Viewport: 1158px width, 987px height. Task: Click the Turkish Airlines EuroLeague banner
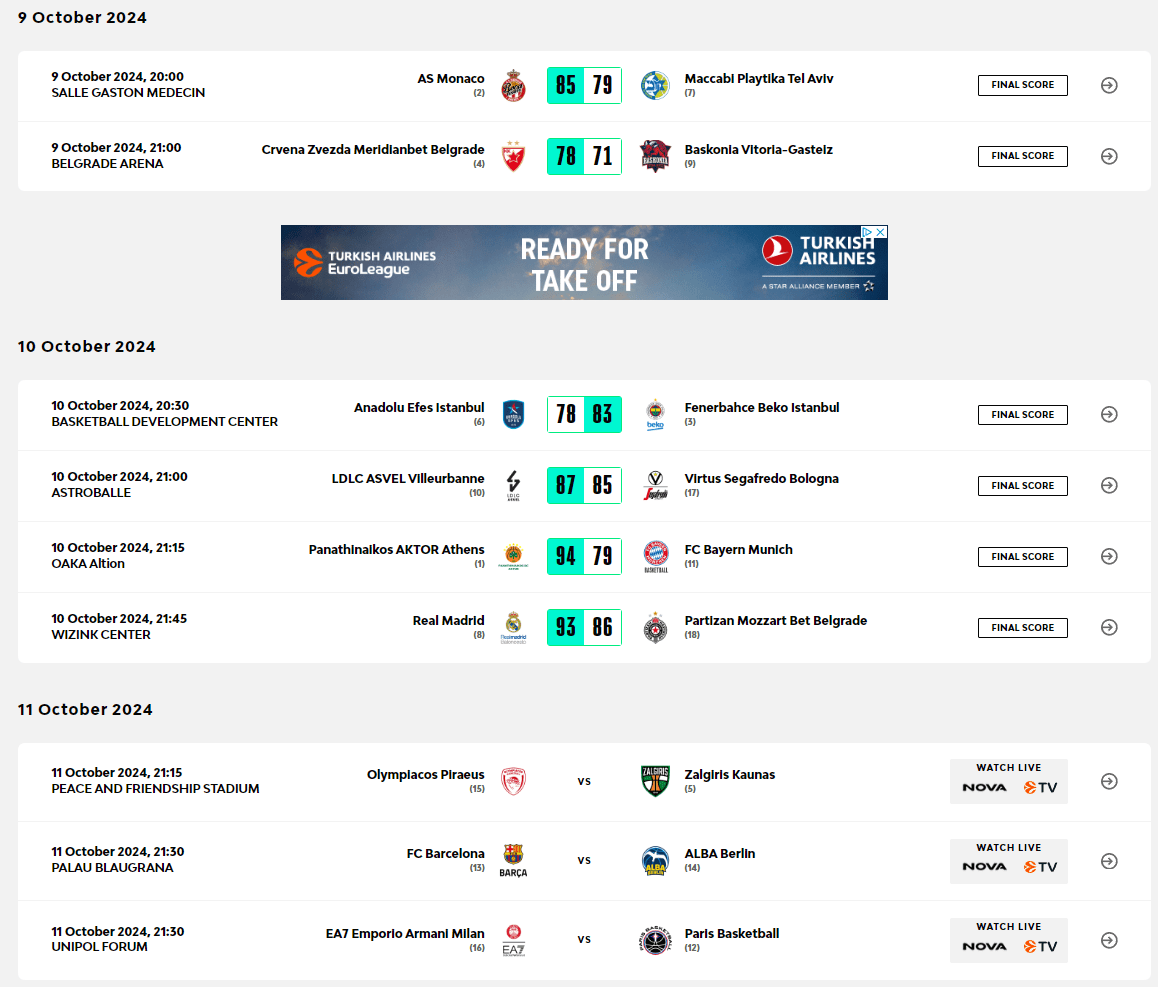584,263
